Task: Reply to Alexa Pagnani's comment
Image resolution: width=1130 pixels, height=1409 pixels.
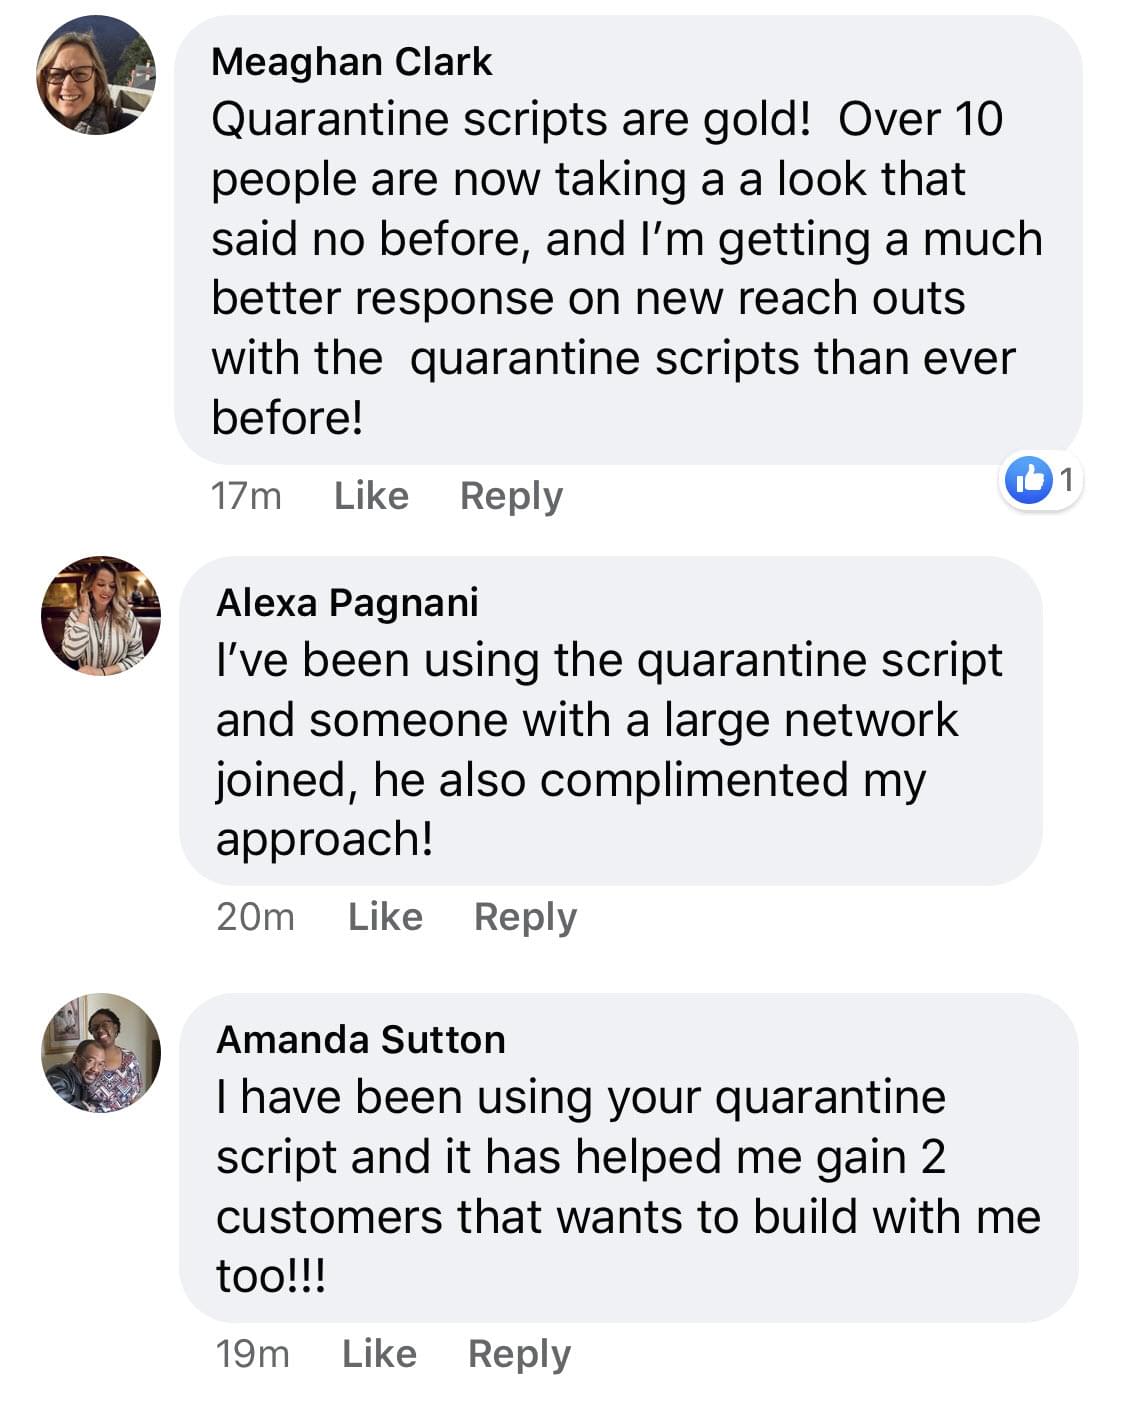Action: (x=525, y=917)
